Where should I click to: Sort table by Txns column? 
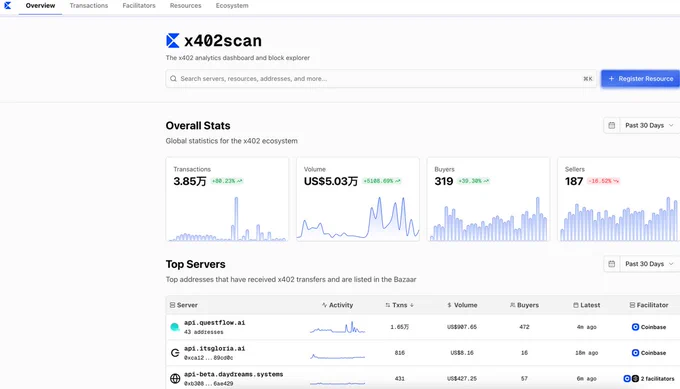pos(399,305)
